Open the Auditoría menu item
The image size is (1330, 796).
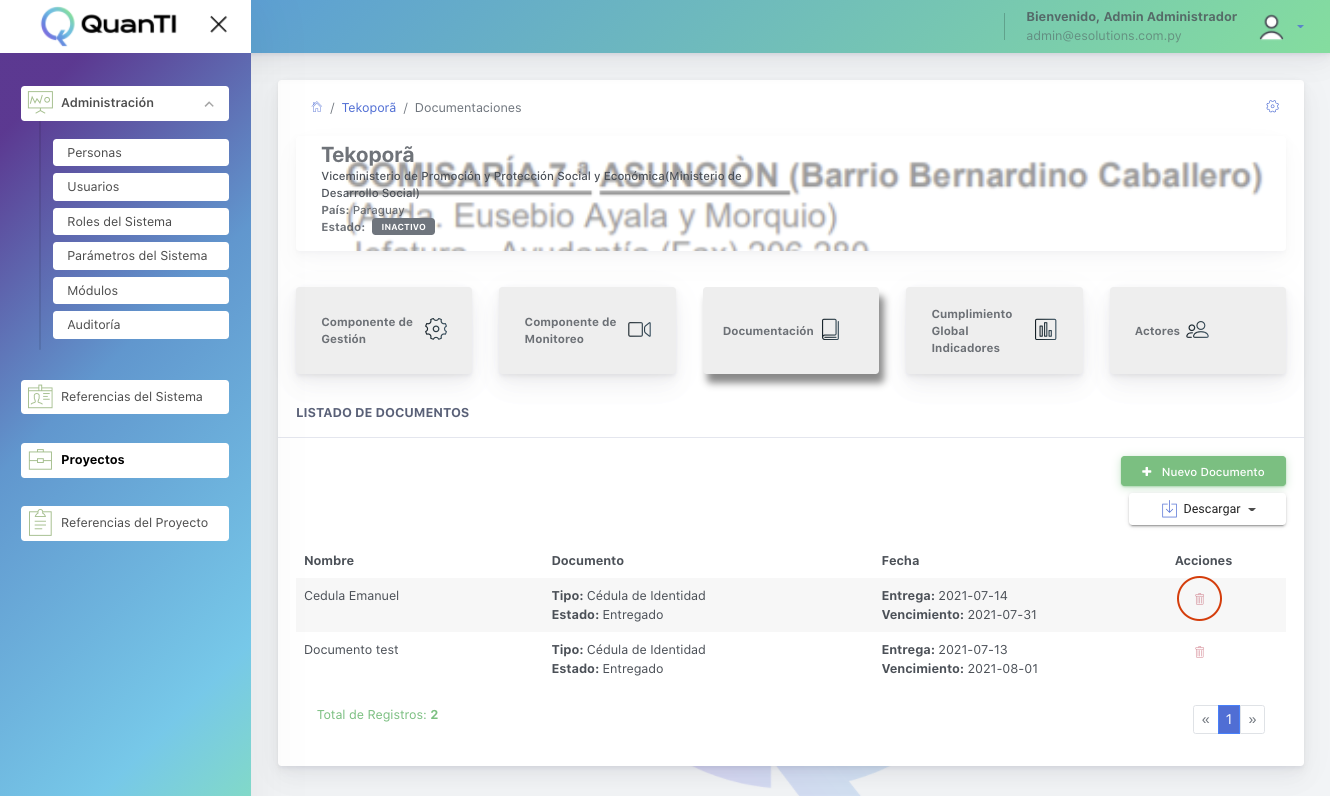click(x=141, y=325)
